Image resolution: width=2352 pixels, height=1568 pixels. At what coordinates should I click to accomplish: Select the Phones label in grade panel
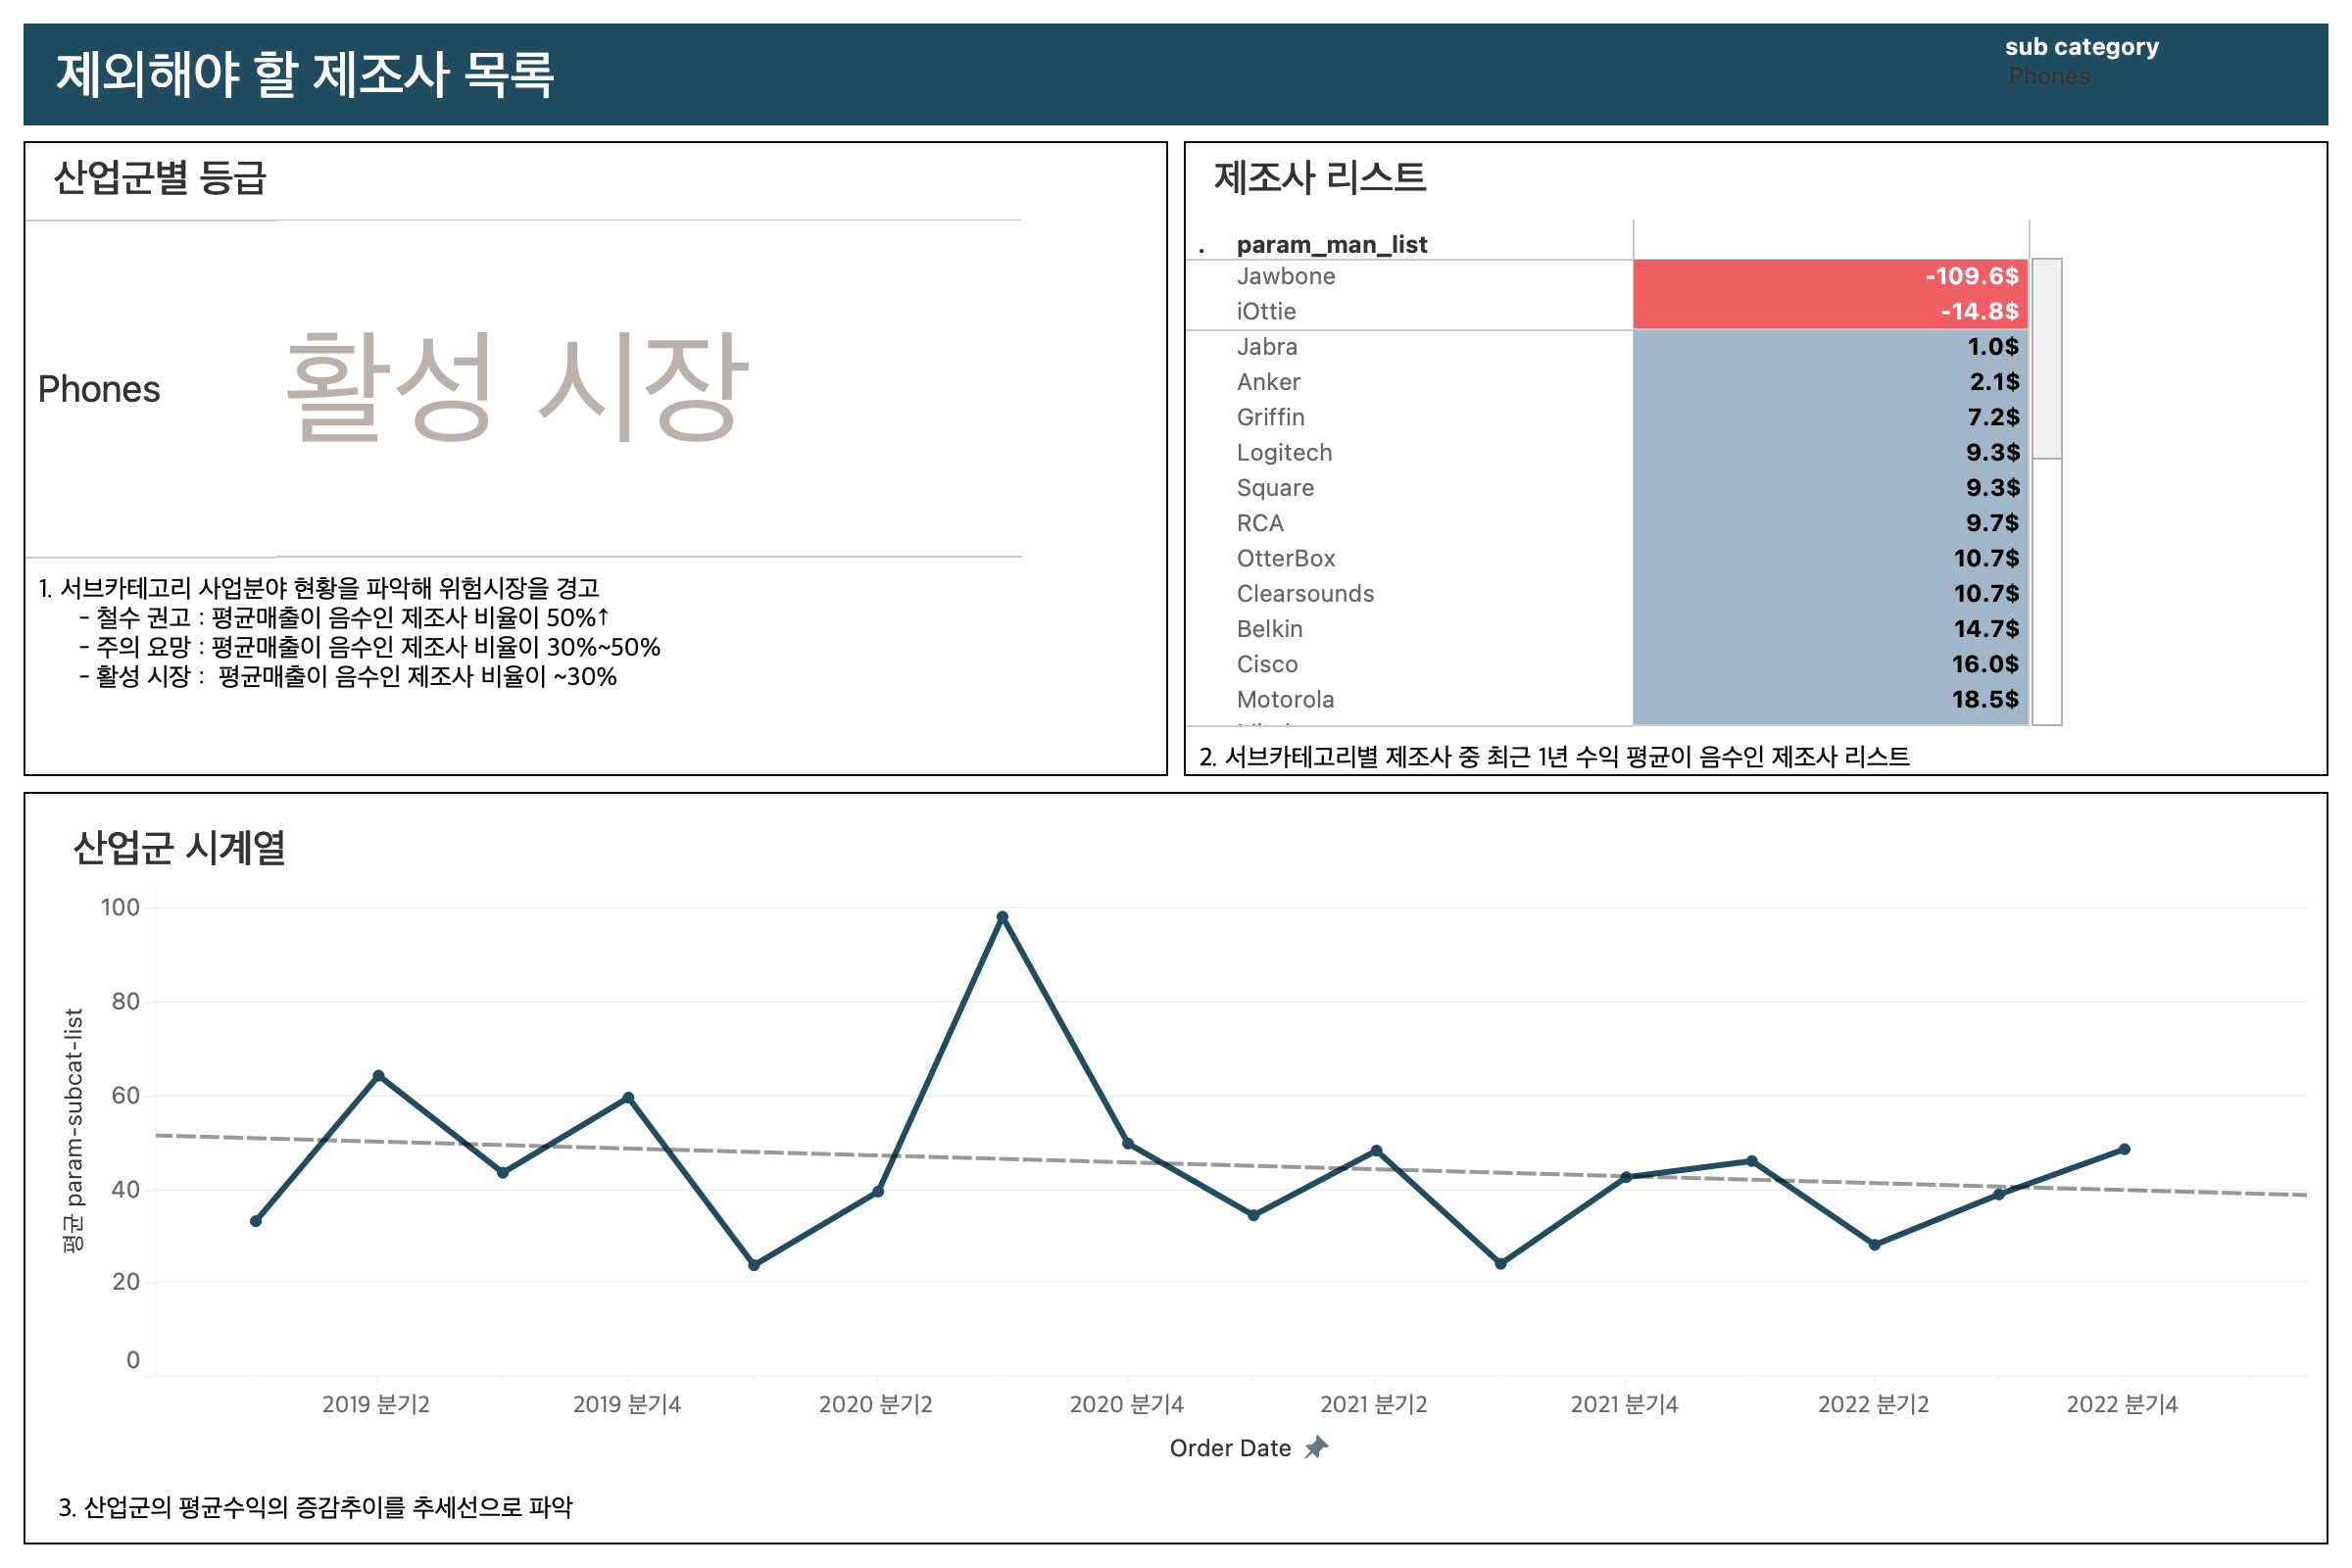click(99, 389)
